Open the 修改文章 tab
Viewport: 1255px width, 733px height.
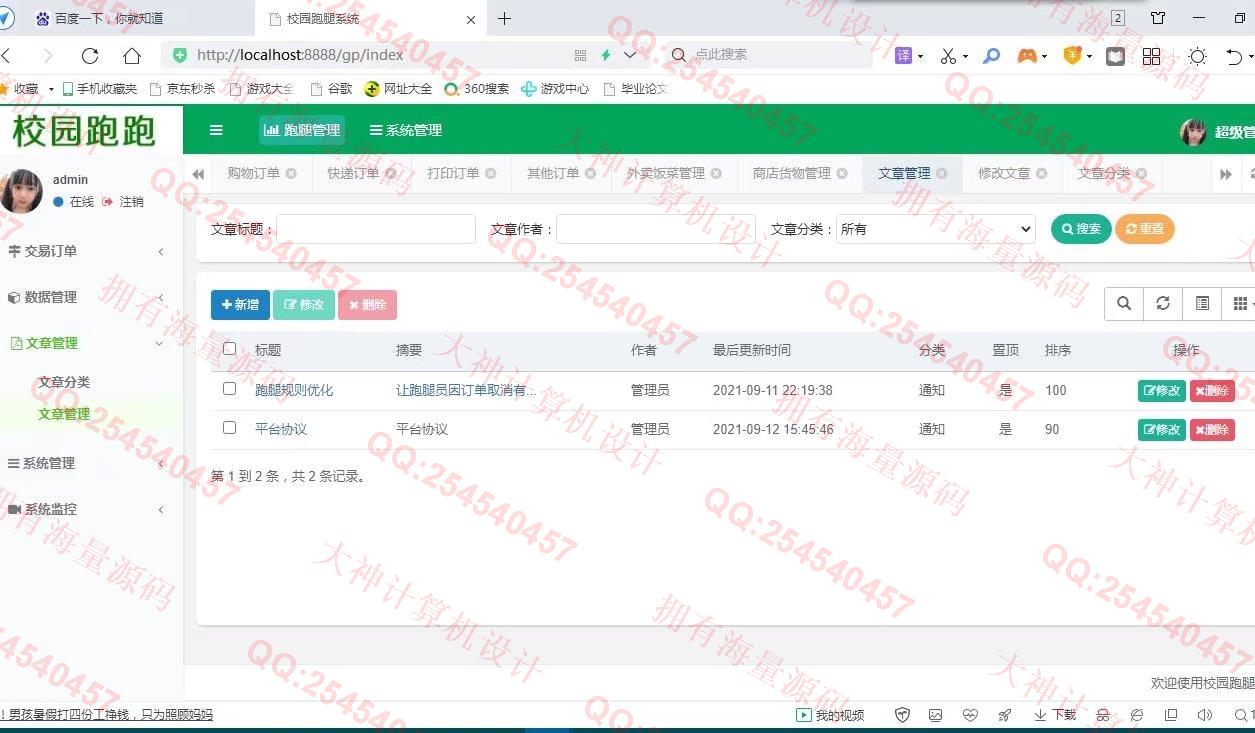[1004, 173]
